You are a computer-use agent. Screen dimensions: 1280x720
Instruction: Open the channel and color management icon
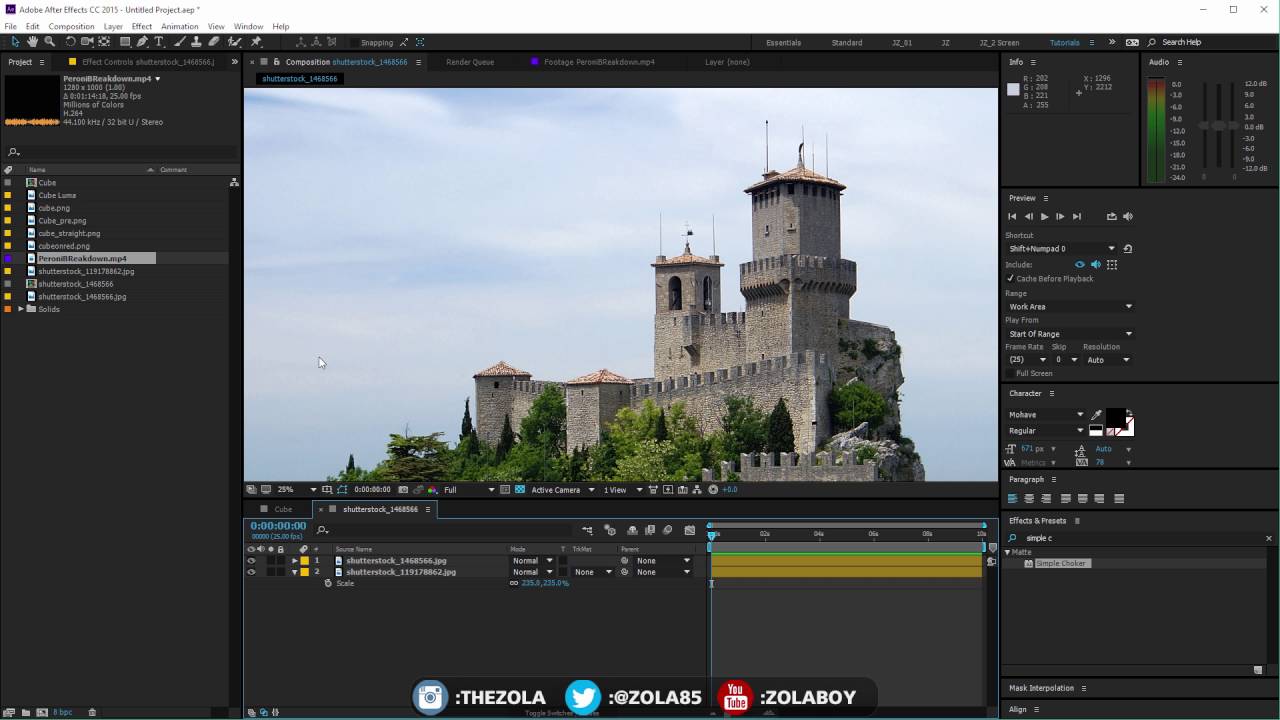click(432, 490)
